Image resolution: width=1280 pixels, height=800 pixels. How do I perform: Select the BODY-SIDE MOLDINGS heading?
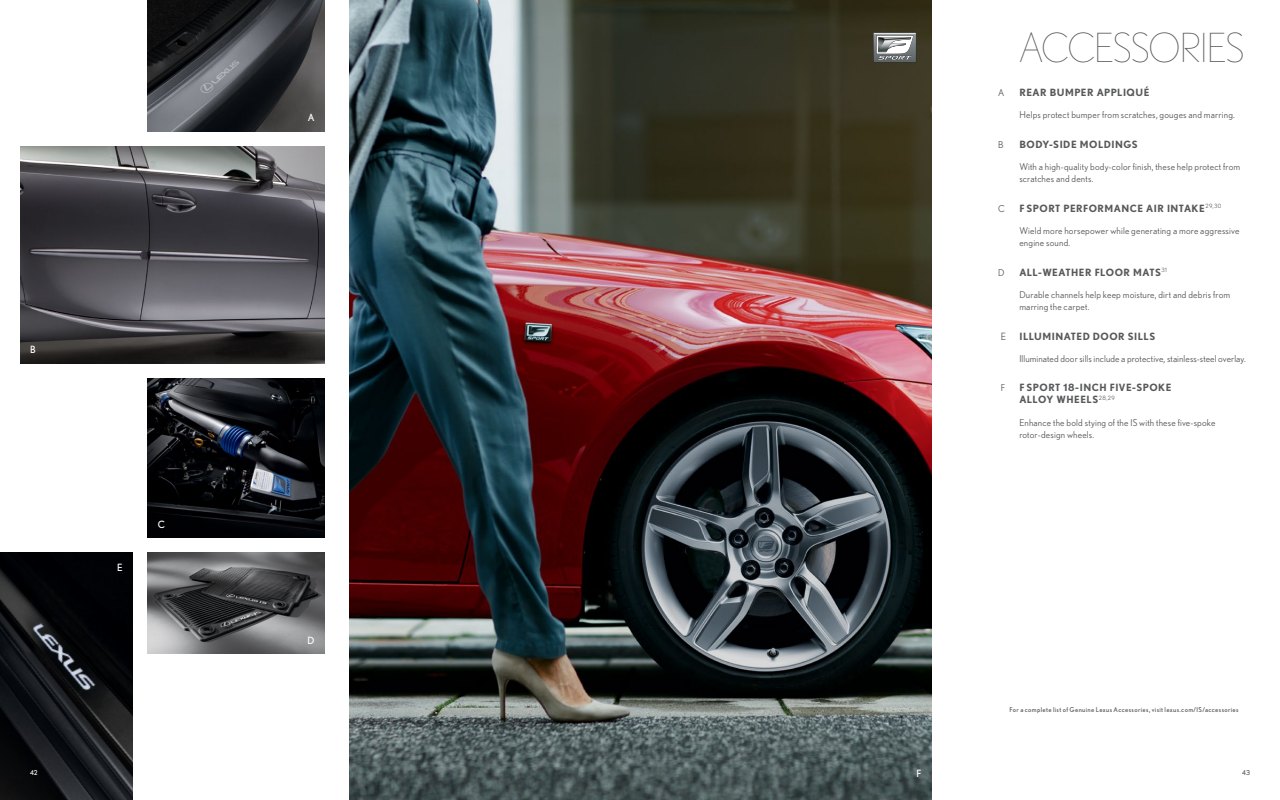coord(1078,145)
